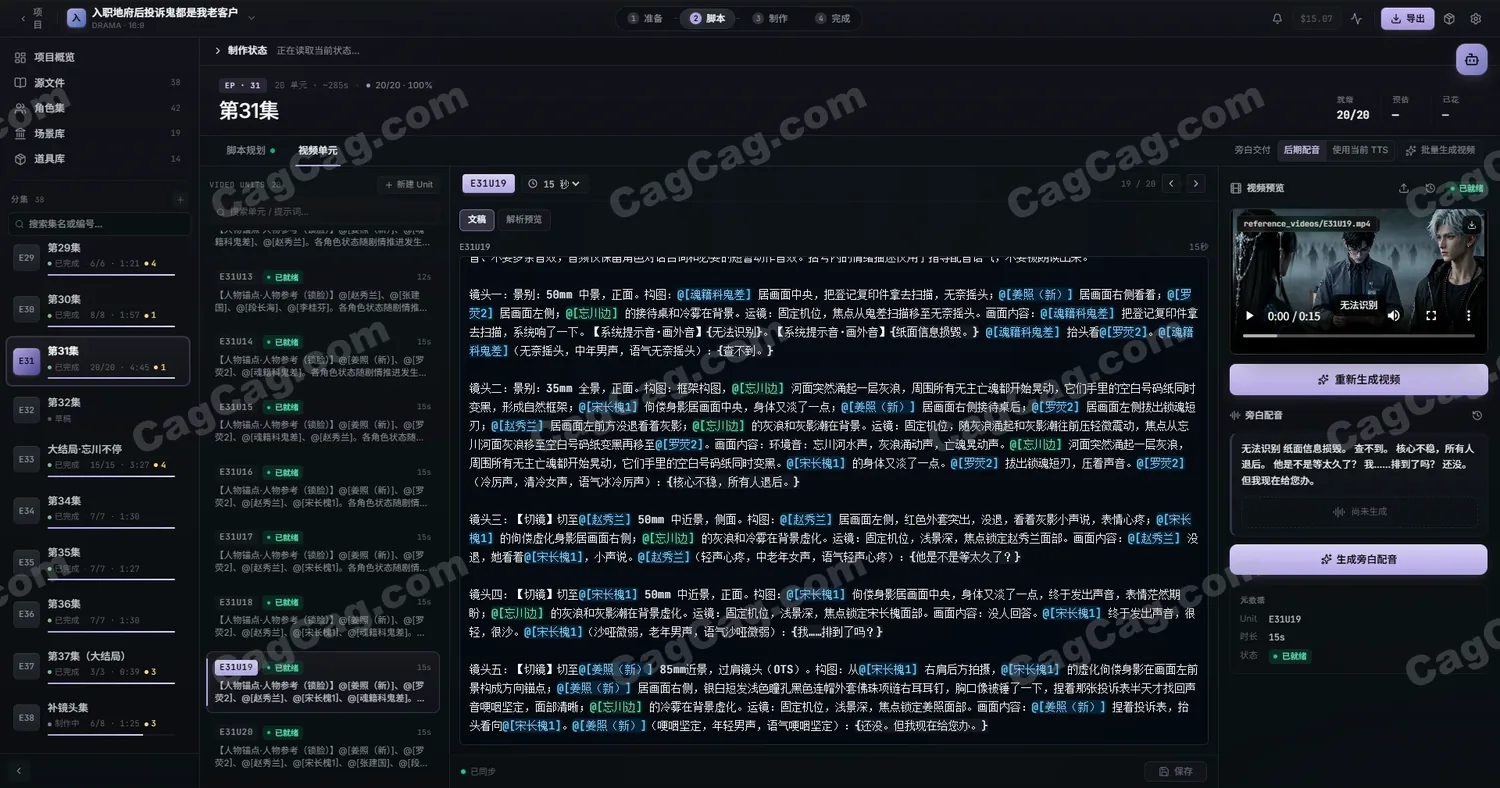Select the 第32集 episode in the list

point(98,410)
